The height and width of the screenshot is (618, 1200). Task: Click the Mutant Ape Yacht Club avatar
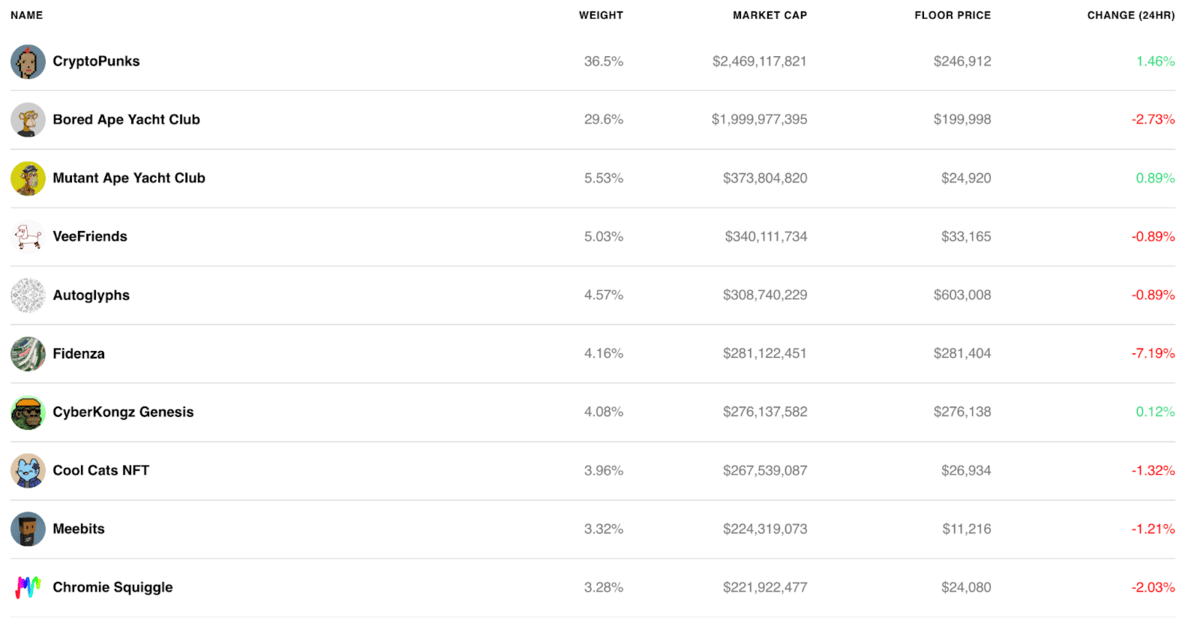28,178
